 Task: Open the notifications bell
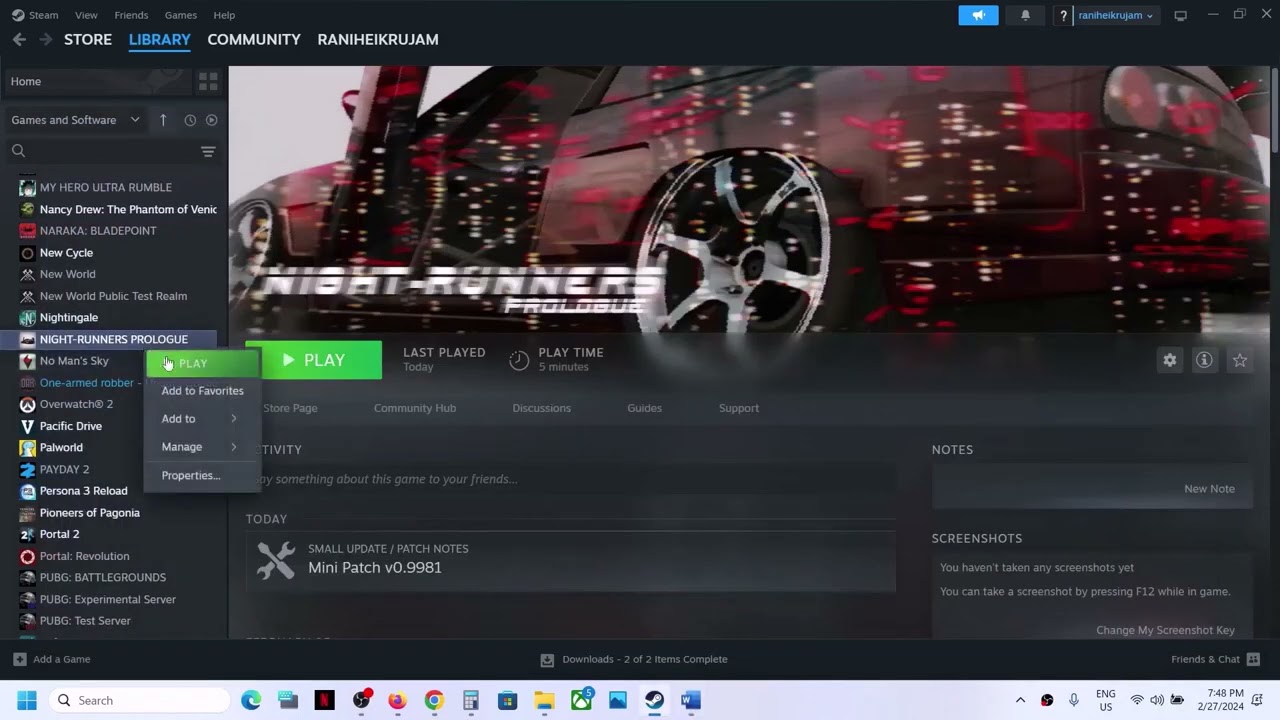pos(1025,15)
